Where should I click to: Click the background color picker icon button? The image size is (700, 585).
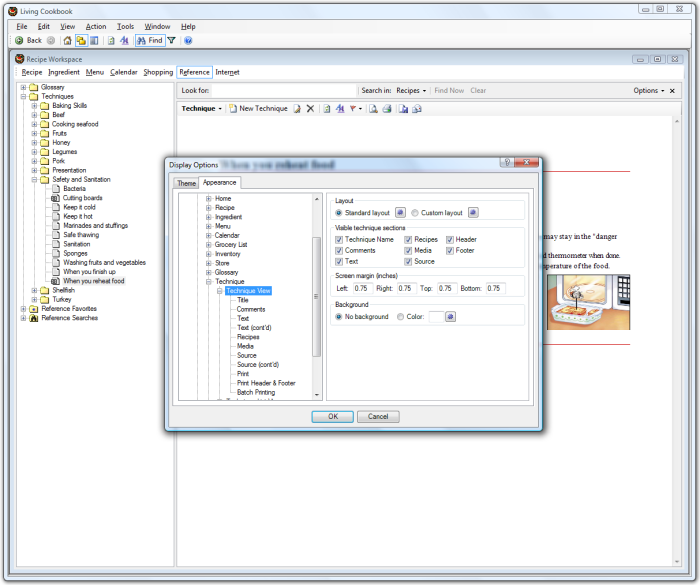pos(450,317)
